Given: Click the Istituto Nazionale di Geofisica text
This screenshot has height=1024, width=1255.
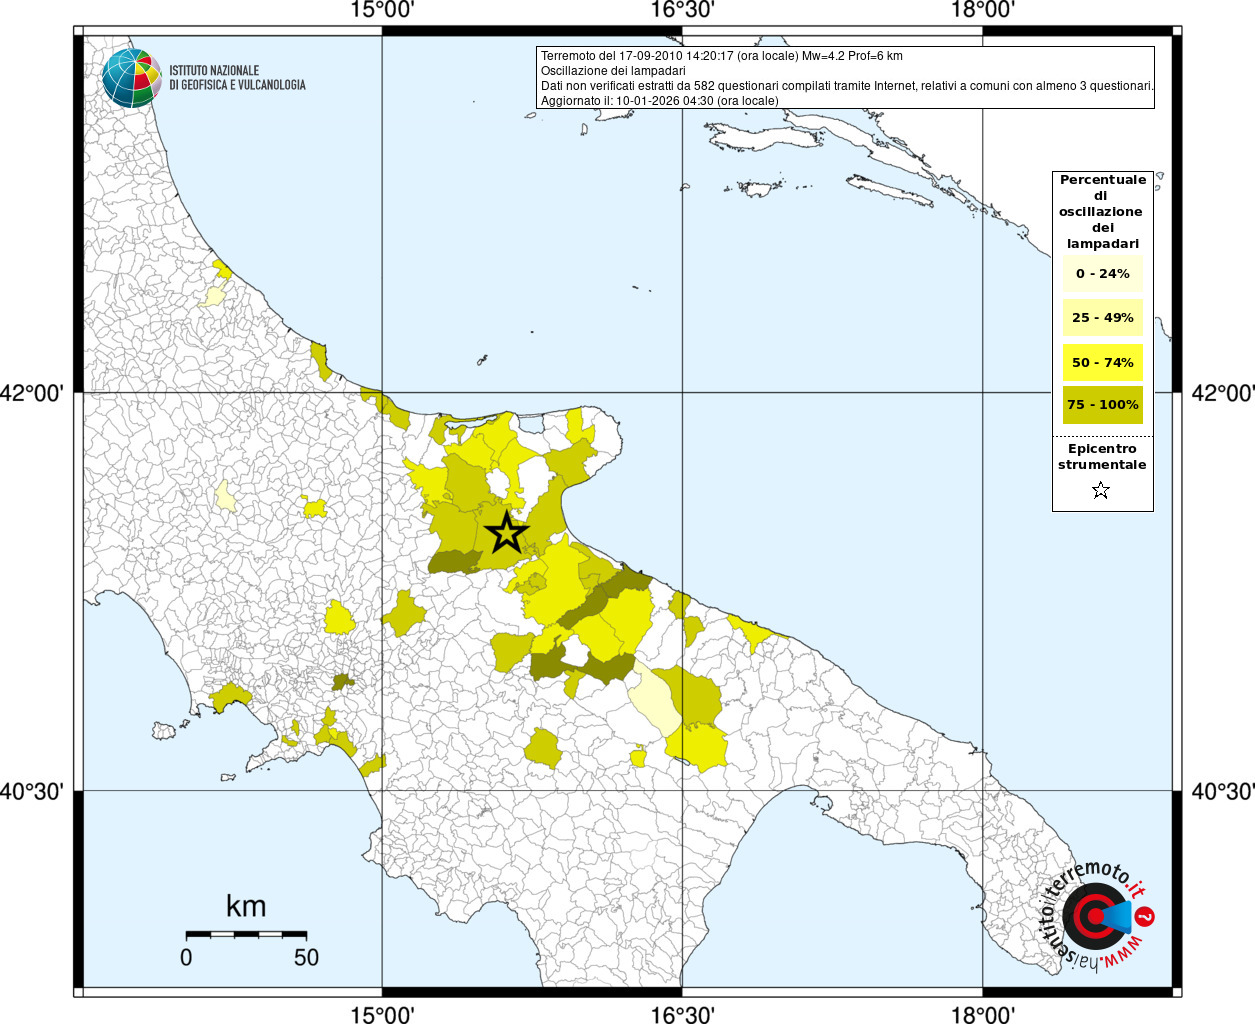Looking at the screenshot, I should 237,78.
